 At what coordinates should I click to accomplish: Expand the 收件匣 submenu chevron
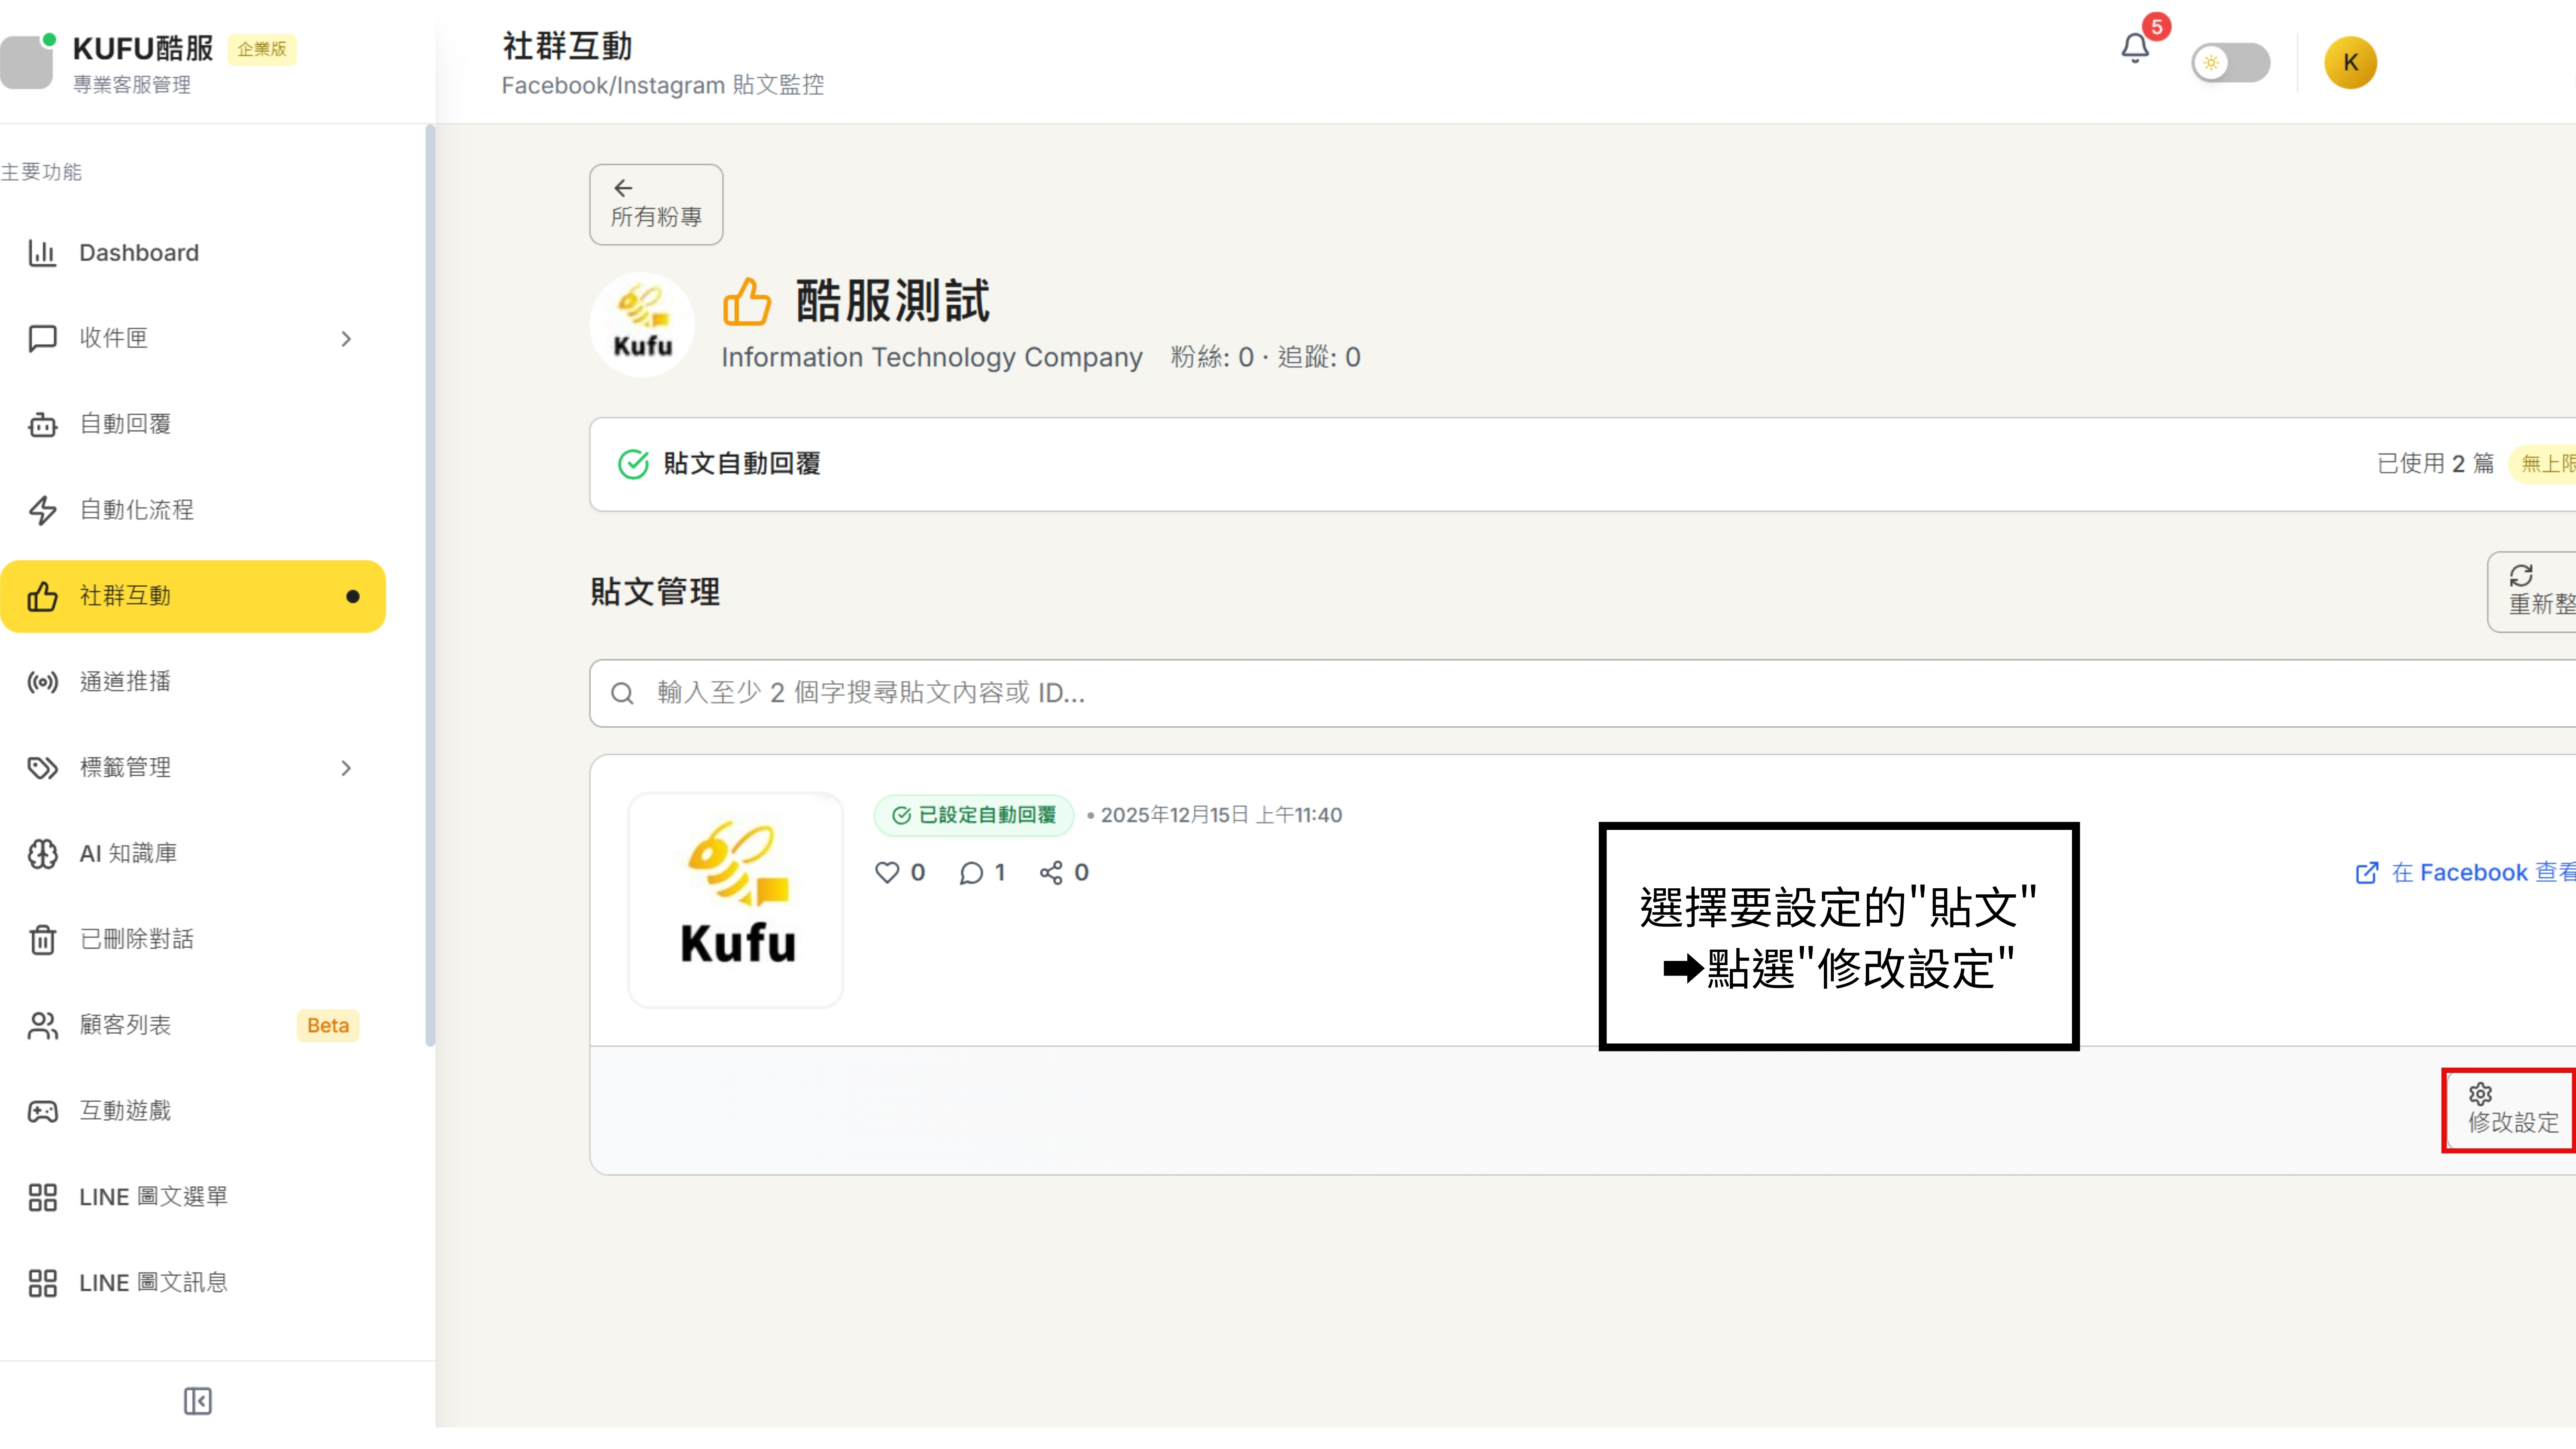tap(346, 338)
